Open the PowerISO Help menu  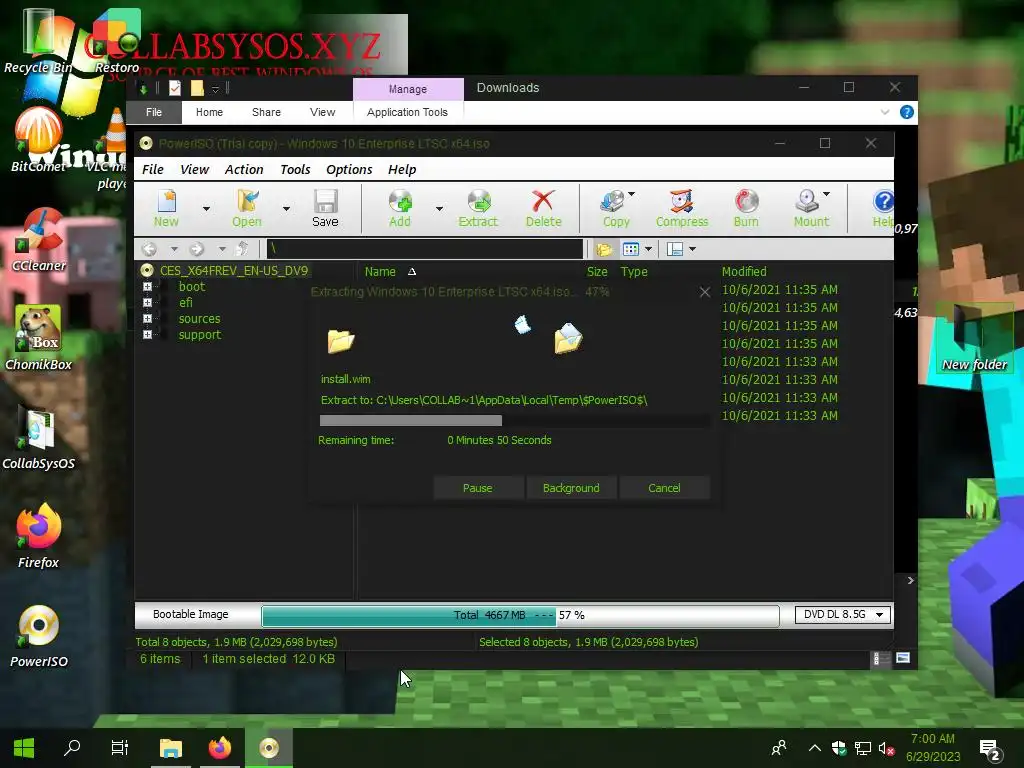pos(402,169)
